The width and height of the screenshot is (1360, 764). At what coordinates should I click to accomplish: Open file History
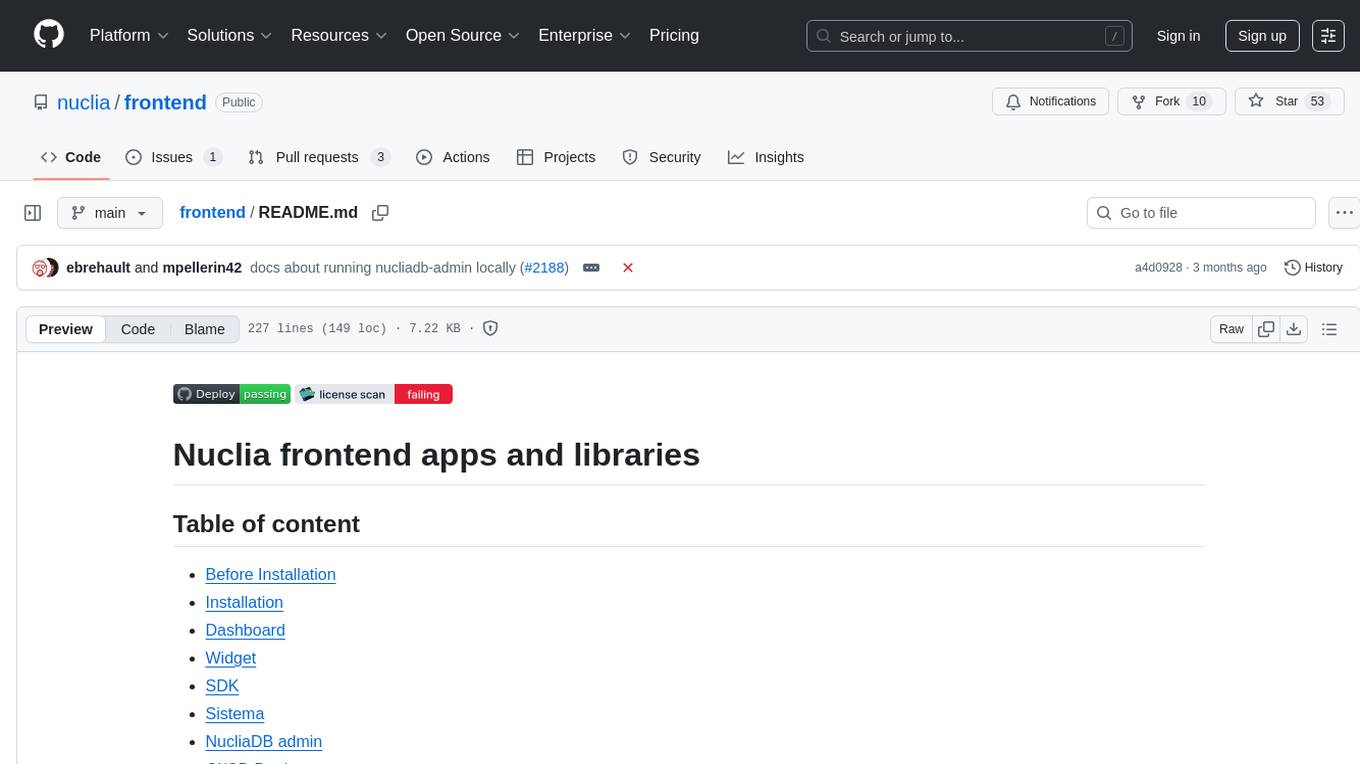[1313, 268]
